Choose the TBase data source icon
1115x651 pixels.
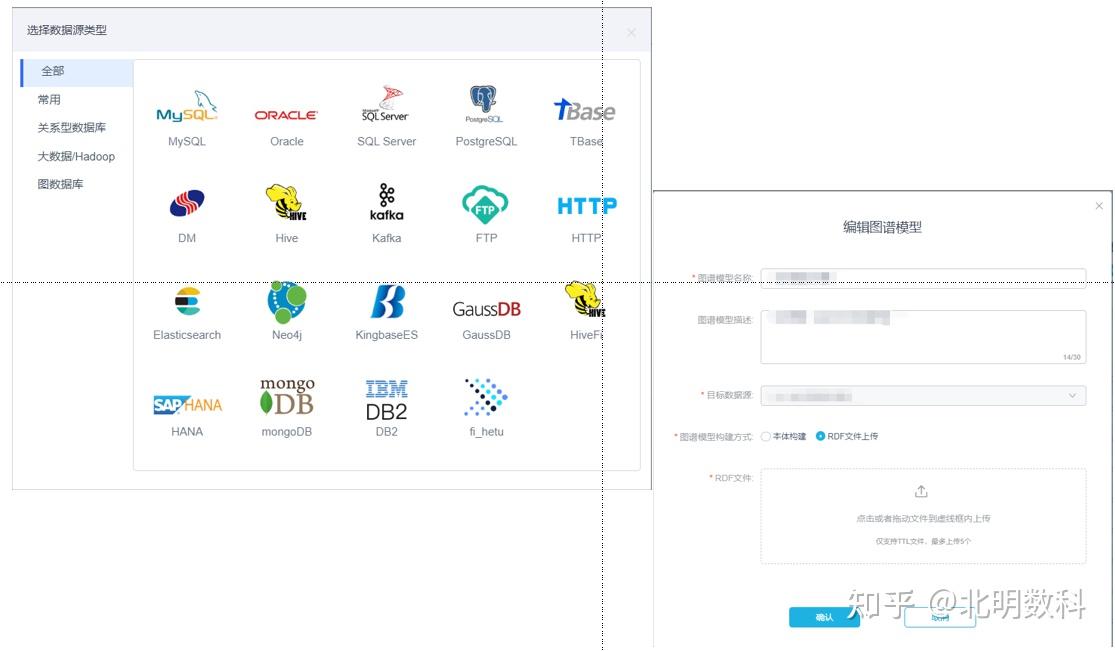click(584, 110)
